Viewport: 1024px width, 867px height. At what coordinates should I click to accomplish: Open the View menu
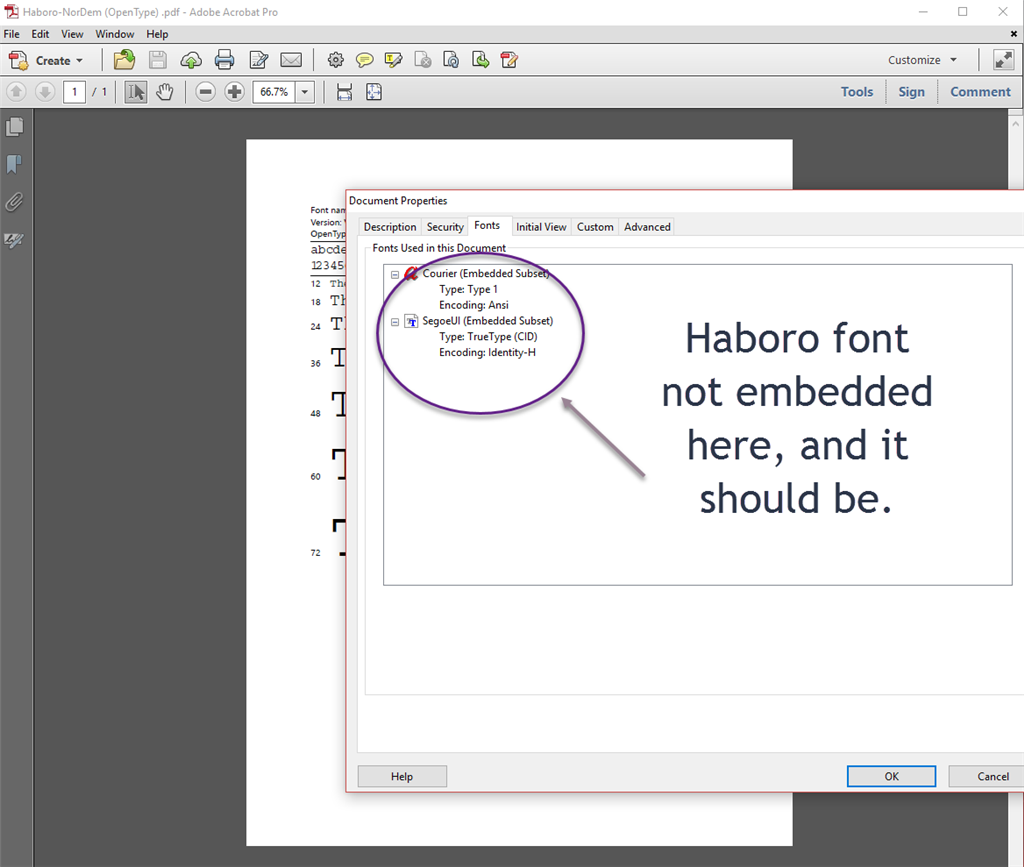click(x=72, y=34)
